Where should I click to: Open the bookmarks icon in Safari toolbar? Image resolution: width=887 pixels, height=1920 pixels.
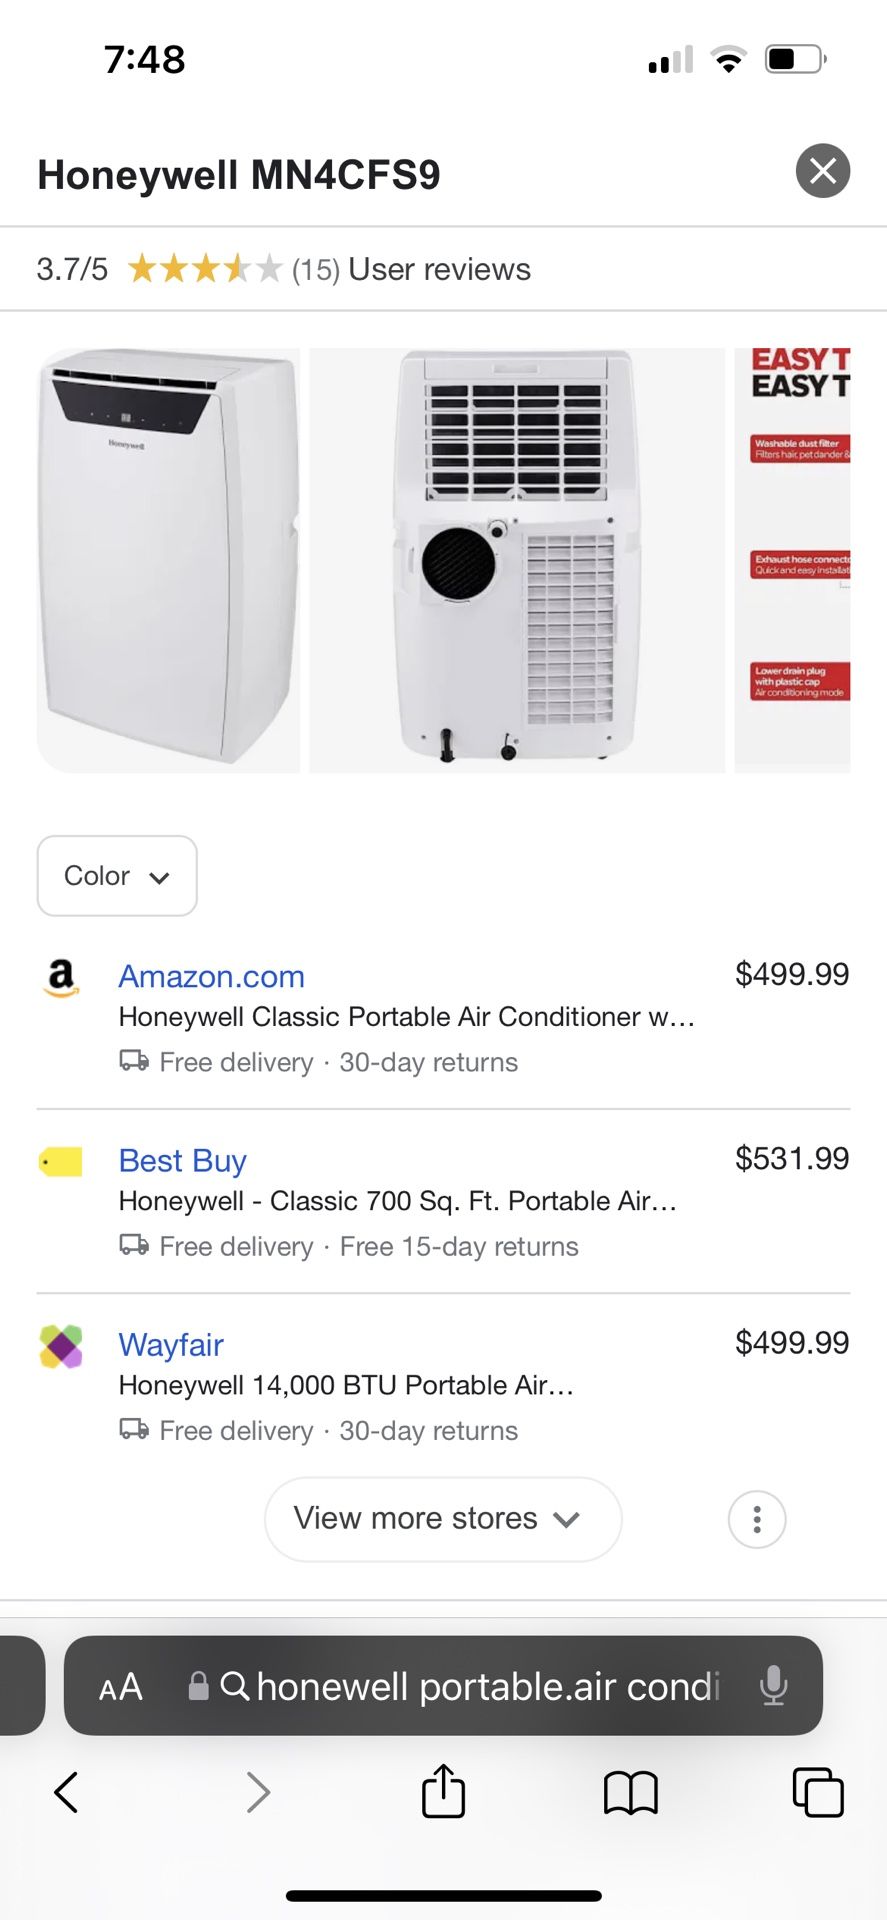[630, 1792]
